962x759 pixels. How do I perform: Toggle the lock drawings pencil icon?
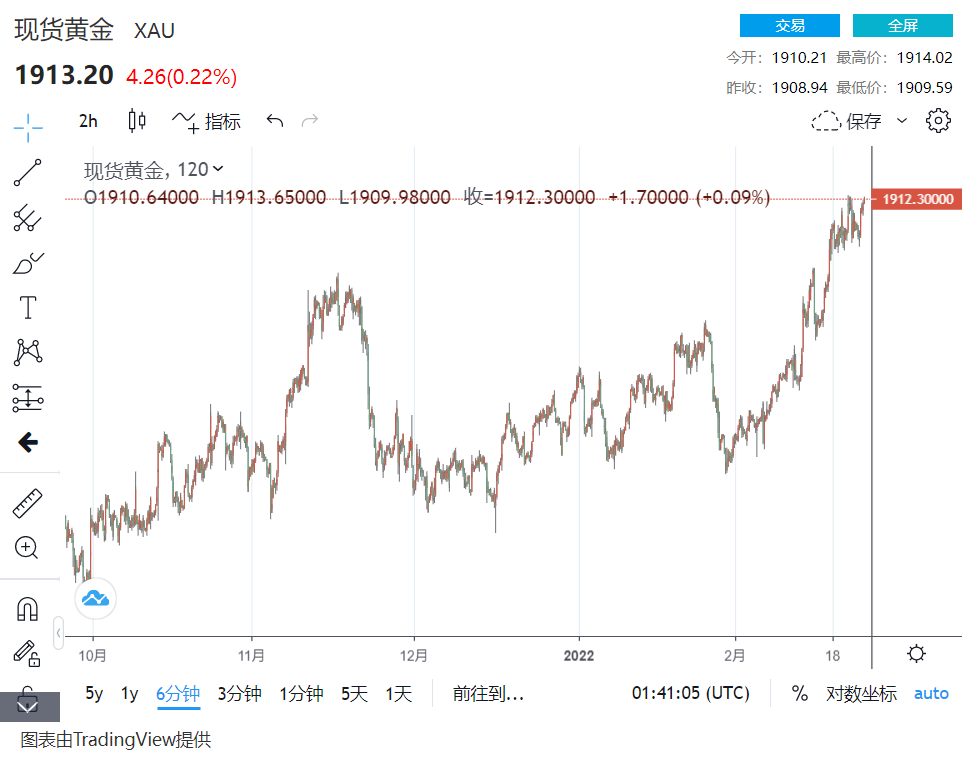click(x=27, y=653)
